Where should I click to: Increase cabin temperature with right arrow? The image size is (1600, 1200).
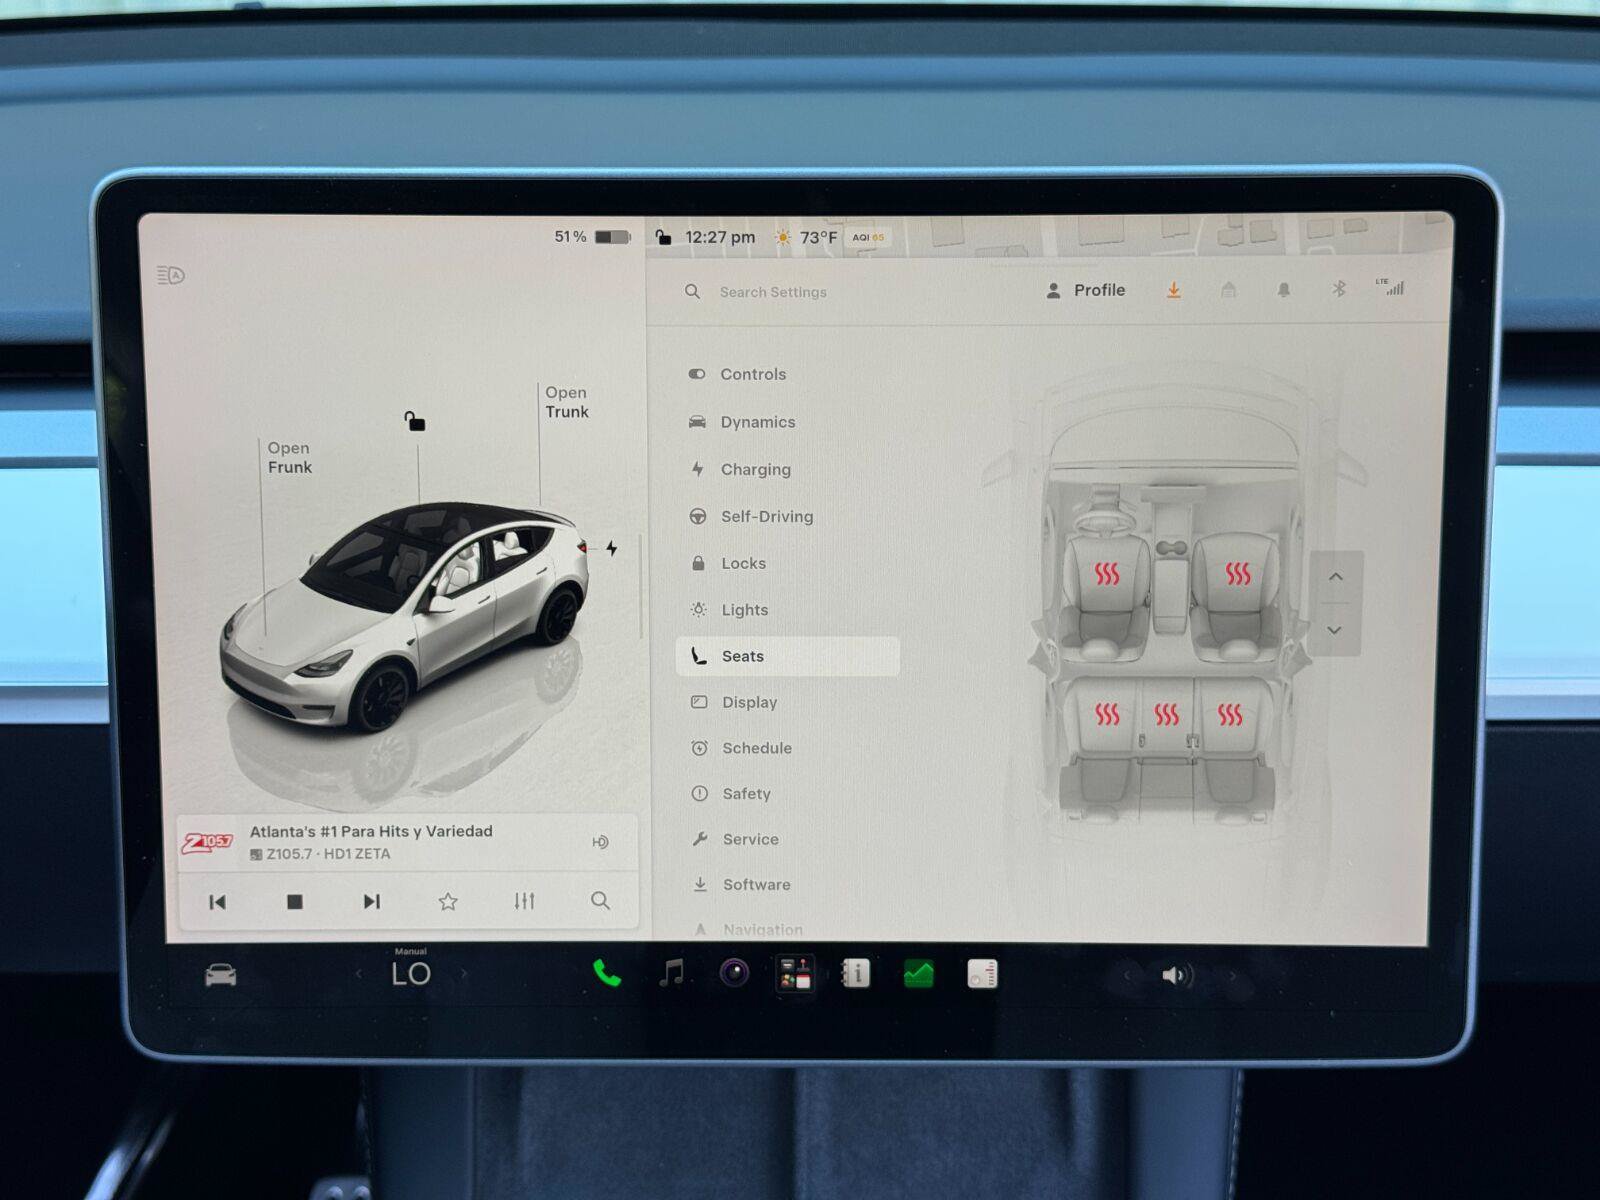point(463,973)
